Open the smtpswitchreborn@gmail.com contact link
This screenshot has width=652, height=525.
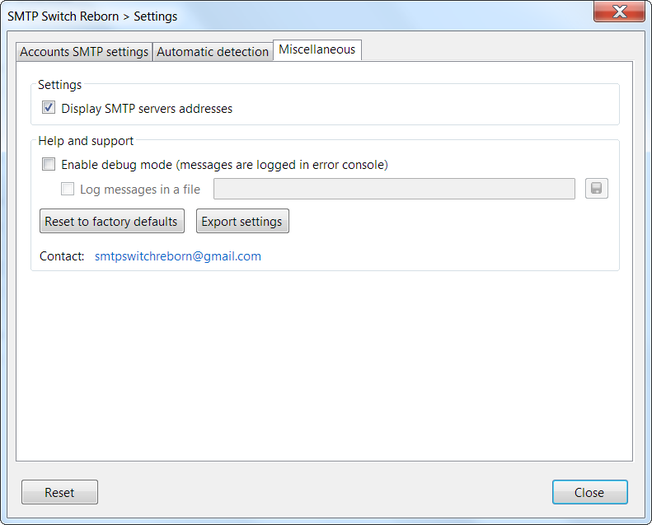(x=178, y=256)
